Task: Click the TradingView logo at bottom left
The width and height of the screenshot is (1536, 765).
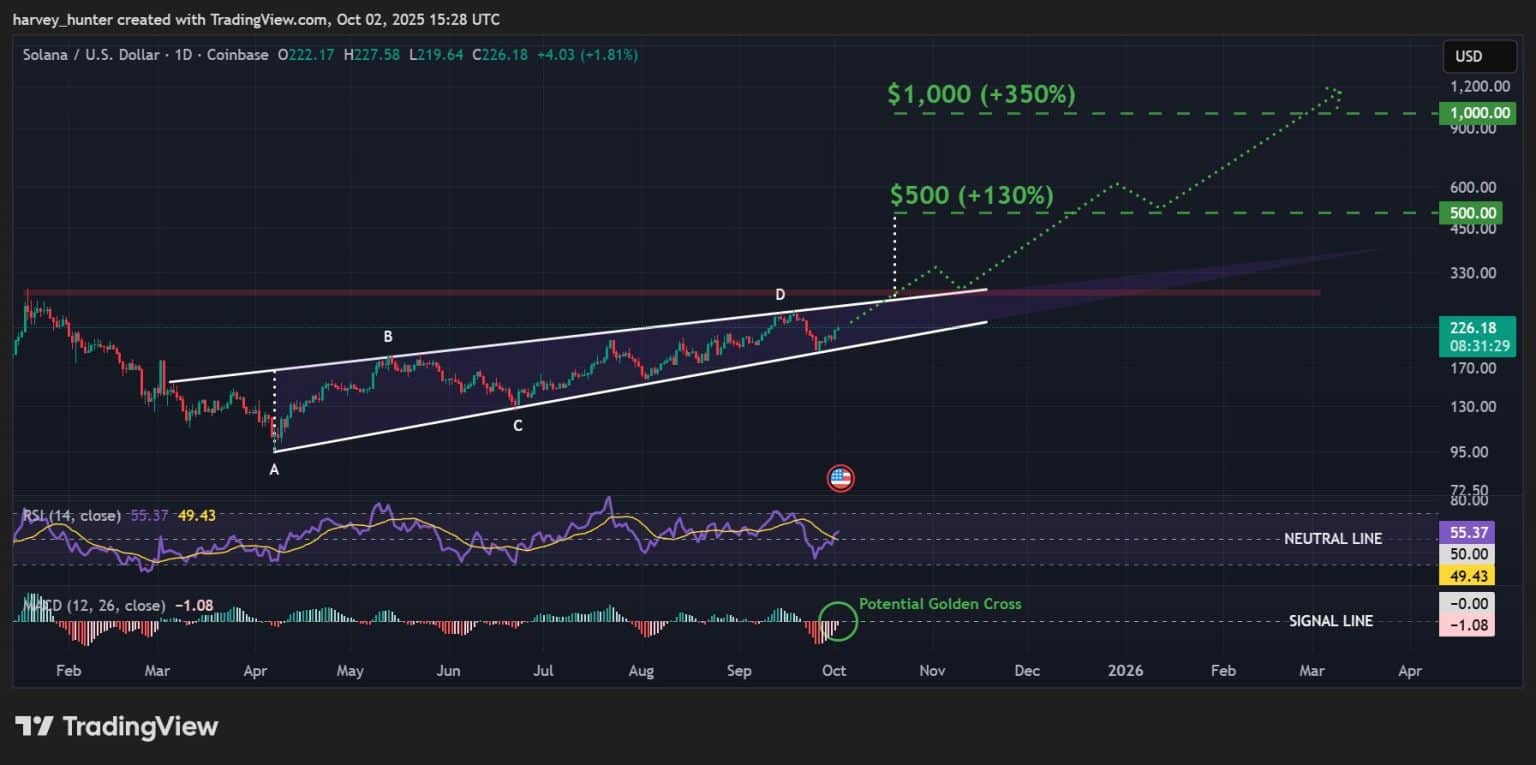Action: [x=116, y=726]
